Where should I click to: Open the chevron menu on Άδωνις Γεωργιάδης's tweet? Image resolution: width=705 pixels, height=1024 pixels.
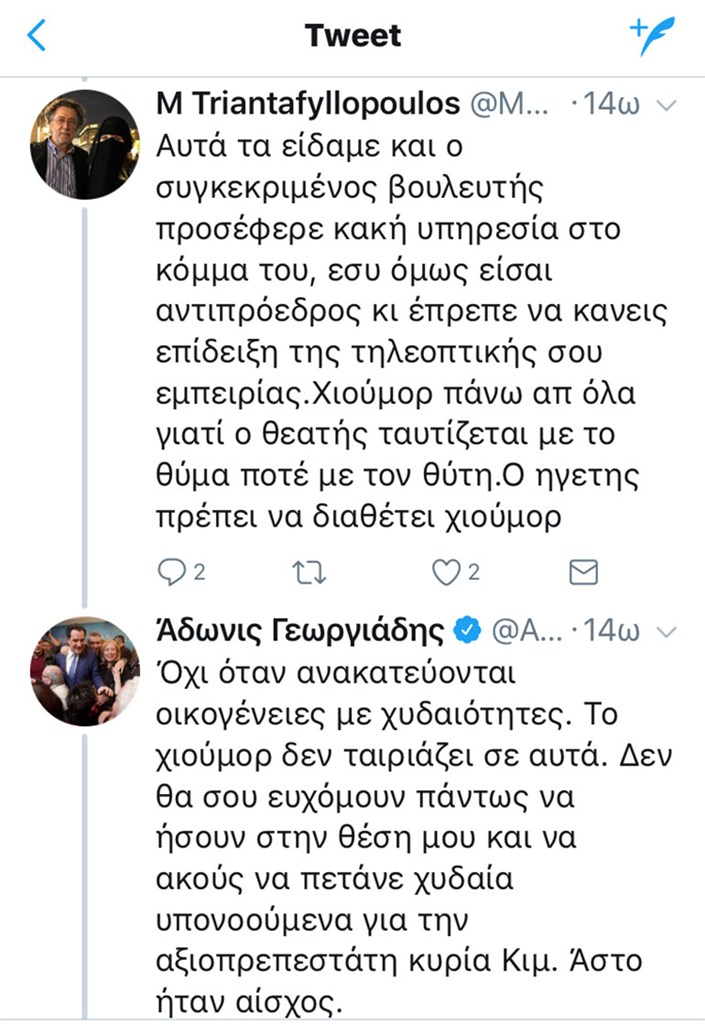point(670,631)
